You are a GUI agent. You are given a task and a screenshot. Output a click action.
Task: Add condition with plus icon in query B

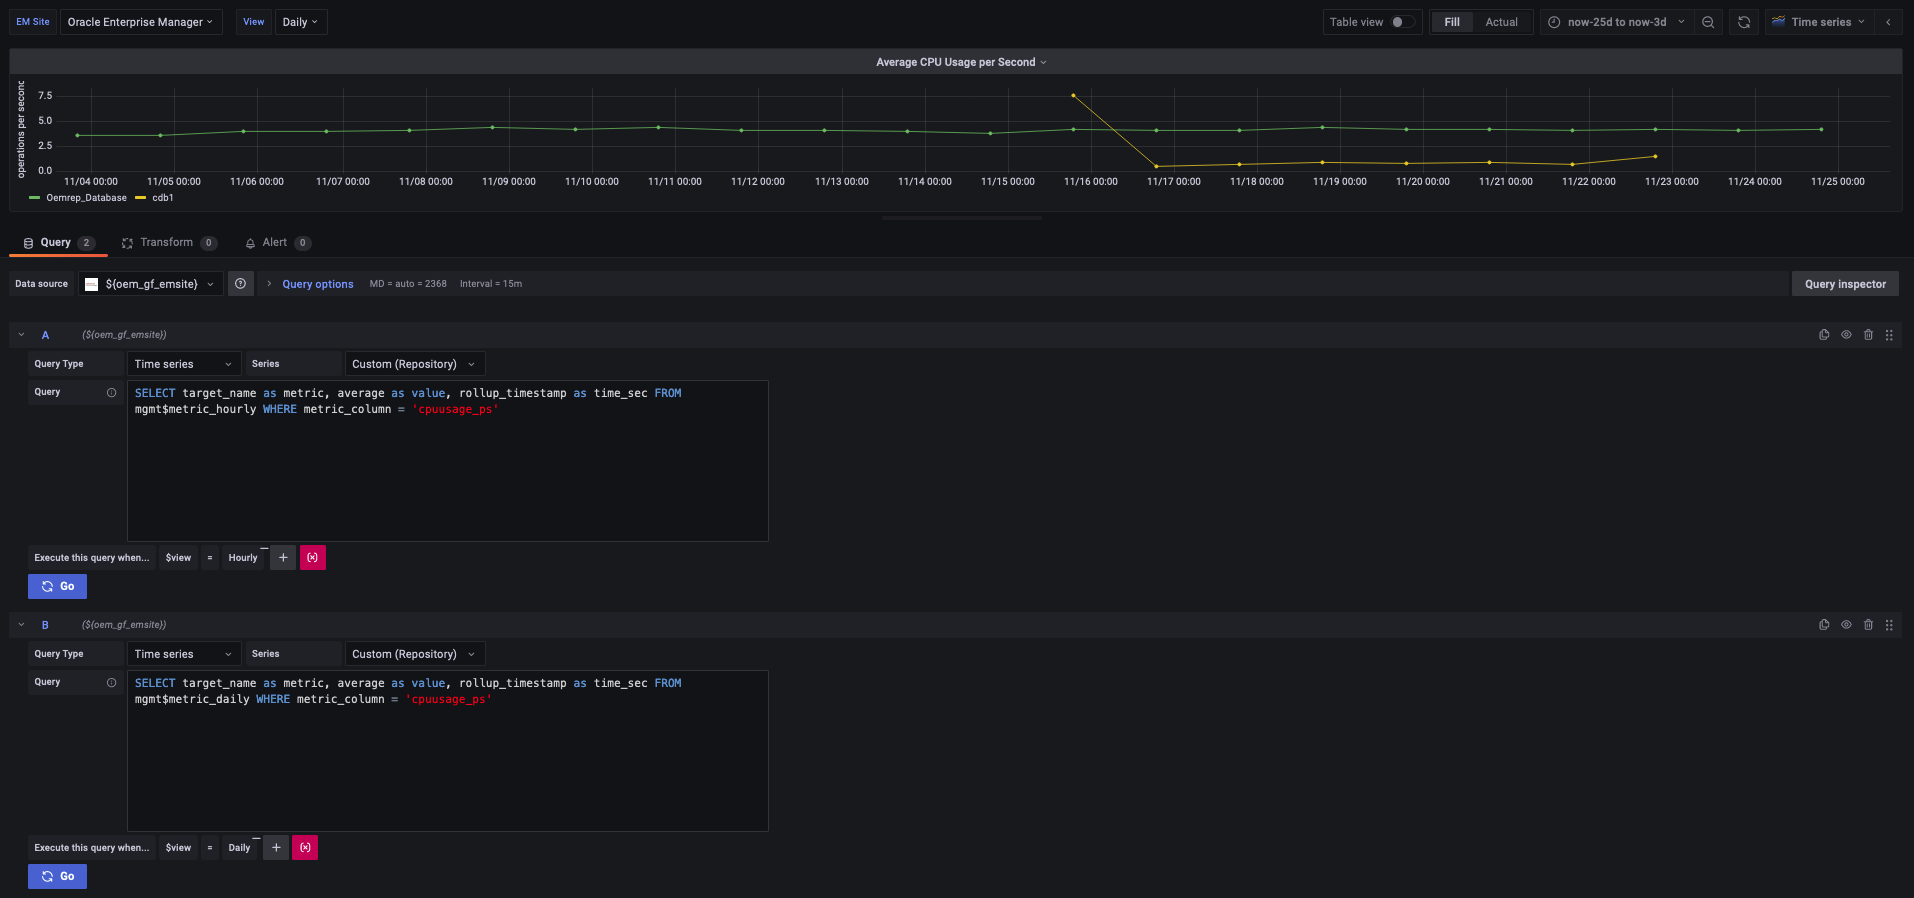point(276,848)
